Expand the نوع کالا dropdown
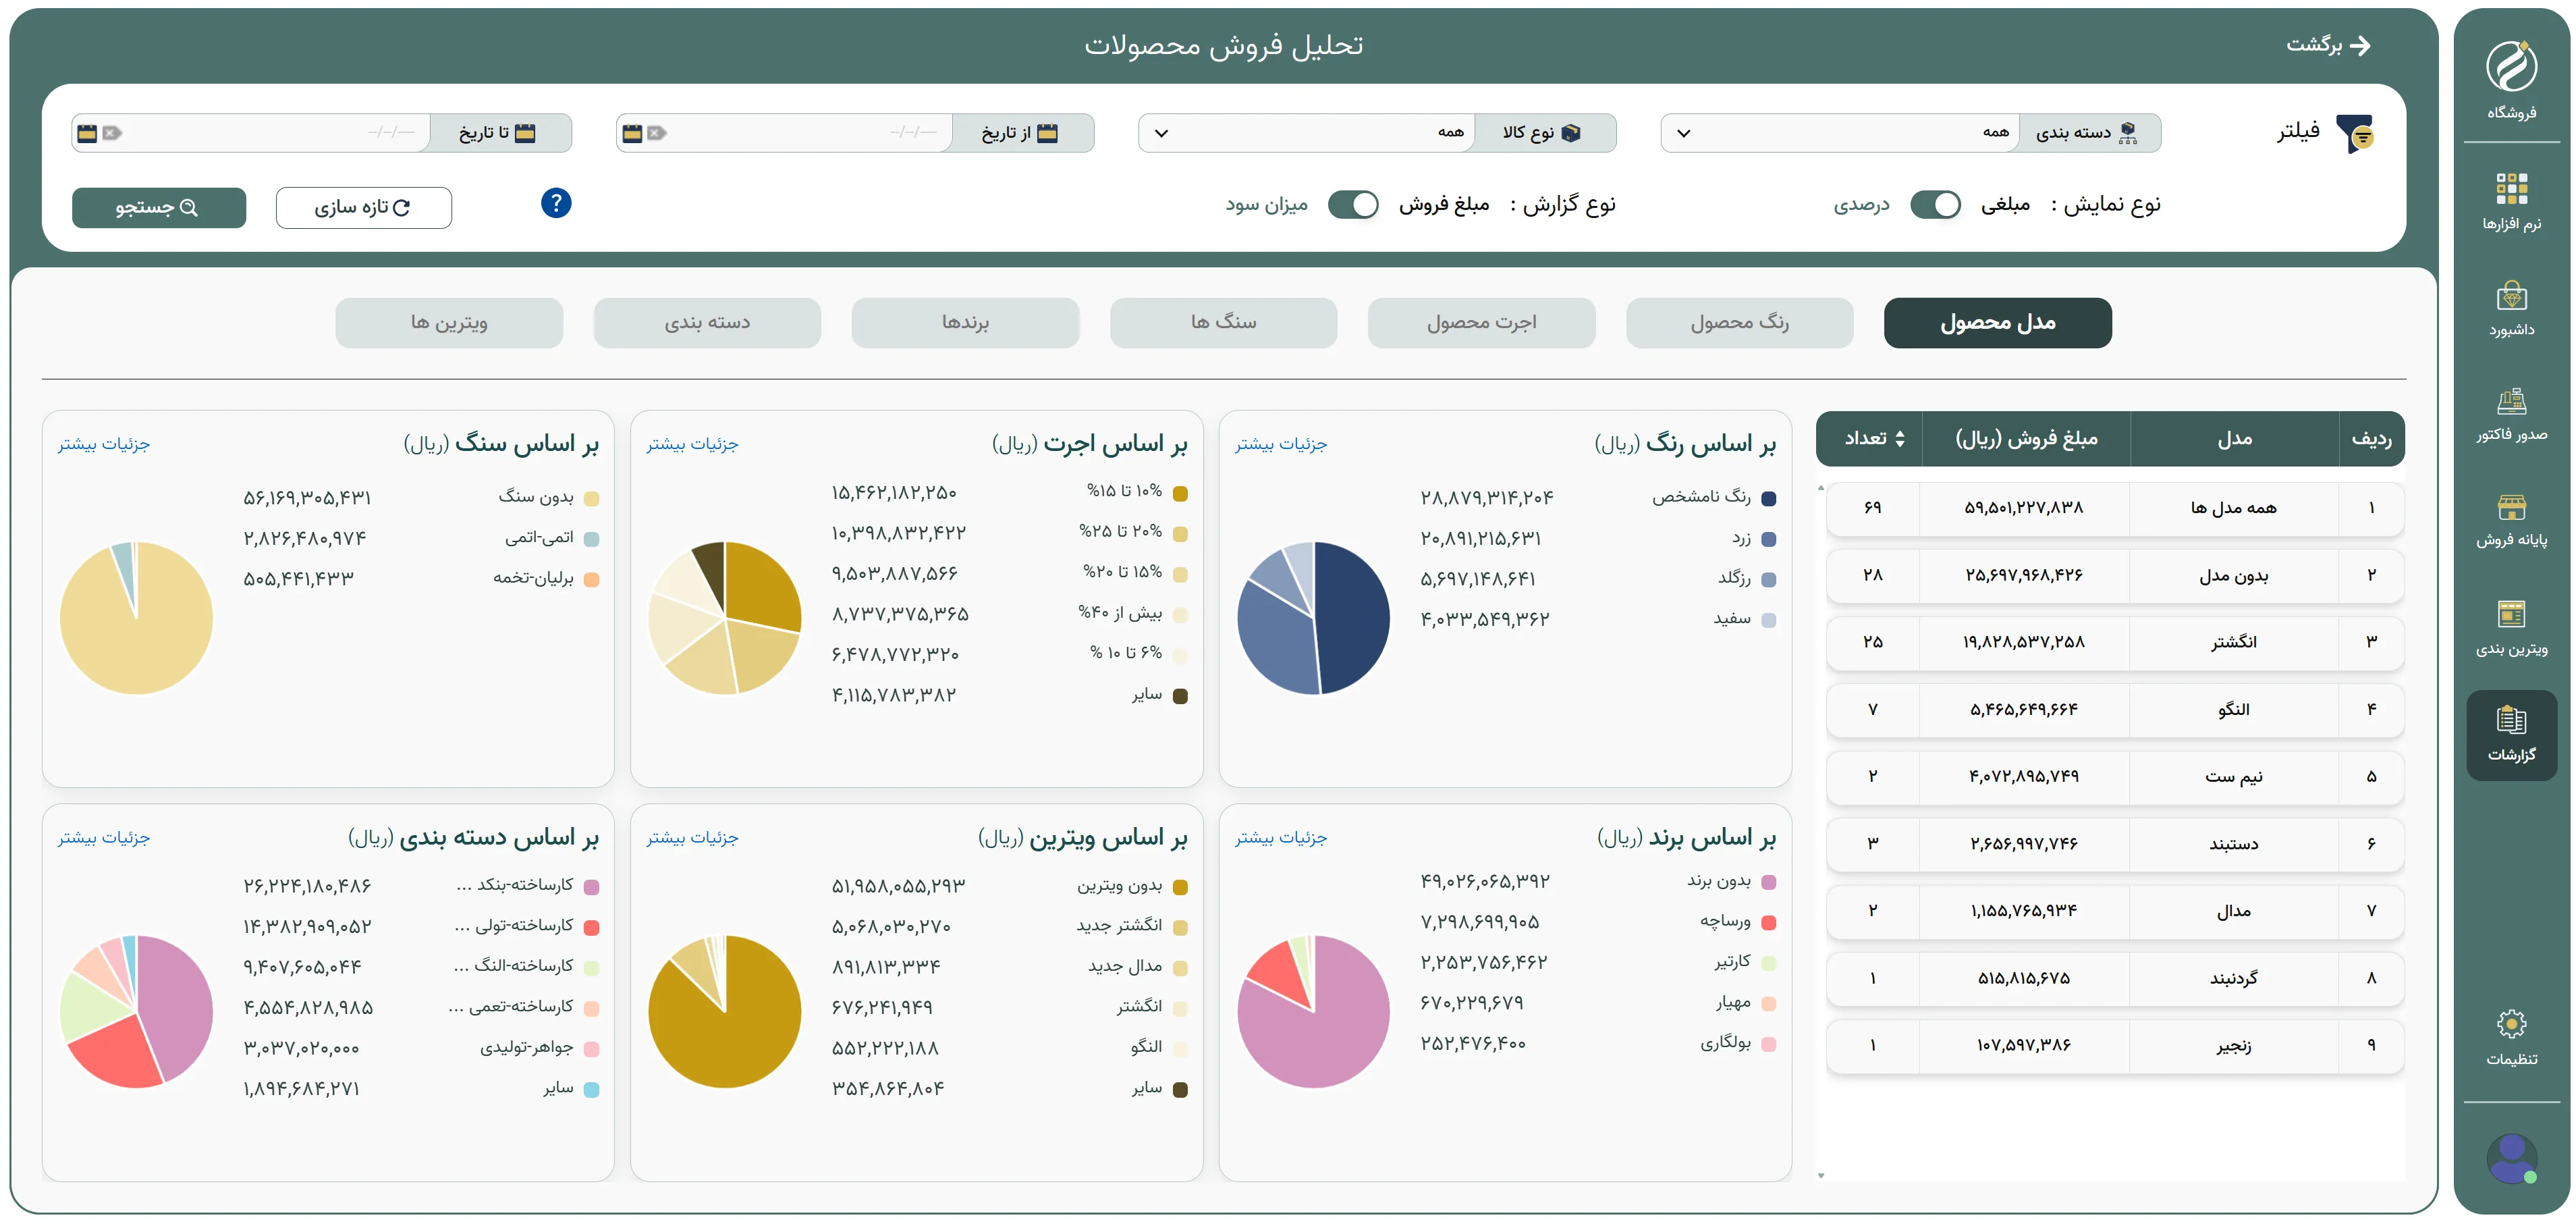The width and height of the screenshot is (2576, 1222). 1305,132
